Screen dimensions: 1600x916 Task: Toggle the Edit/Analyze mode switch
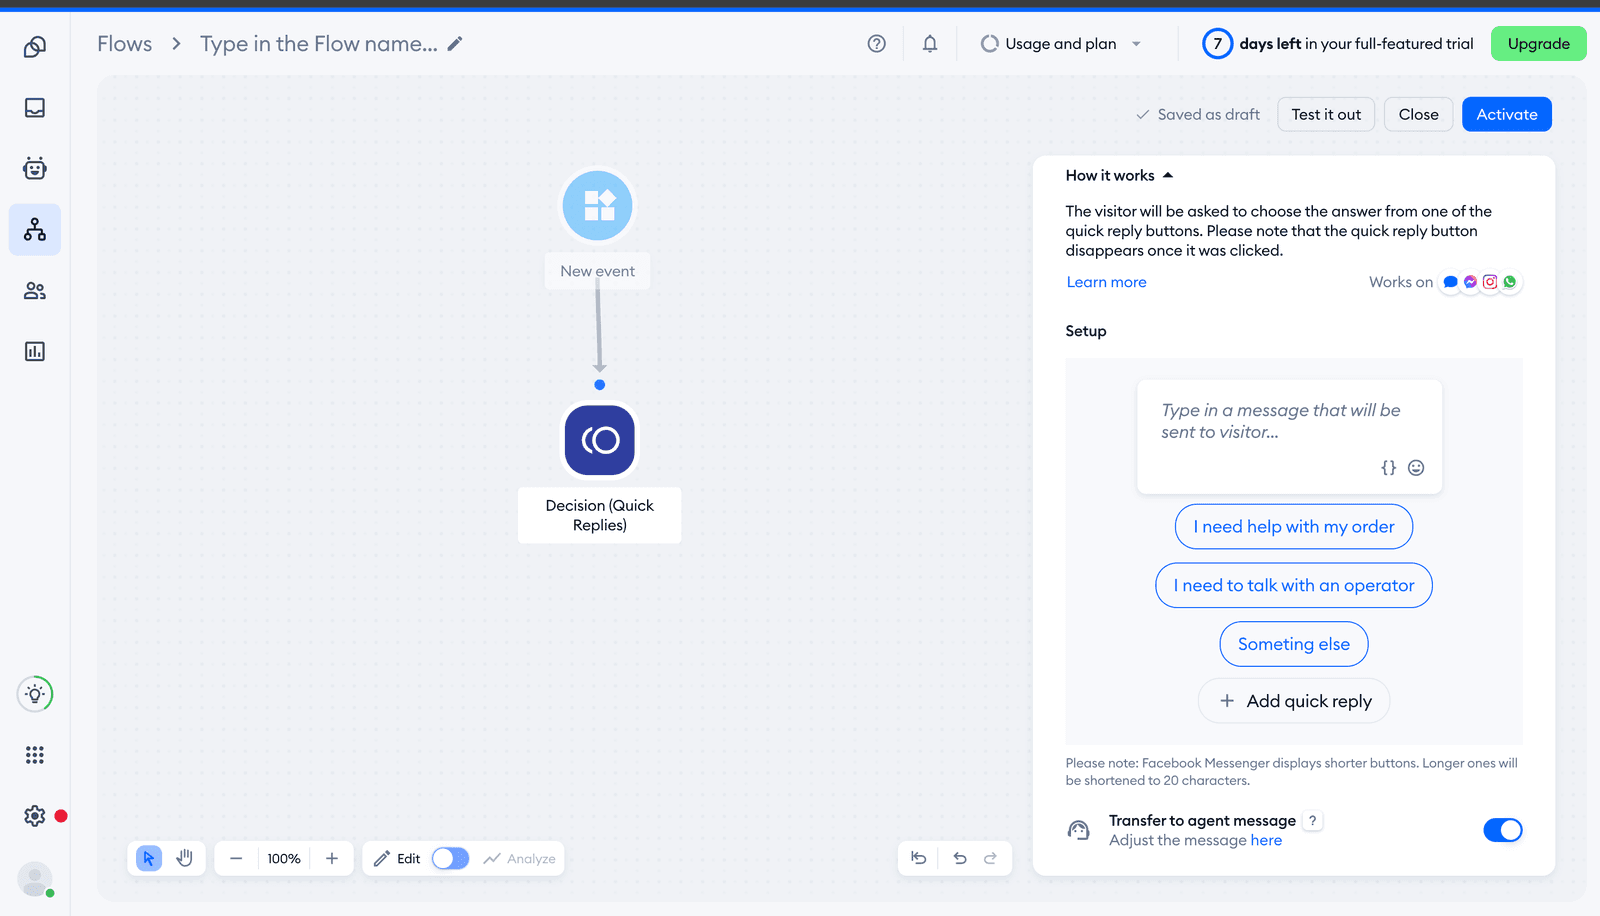(x=450, y=858)
